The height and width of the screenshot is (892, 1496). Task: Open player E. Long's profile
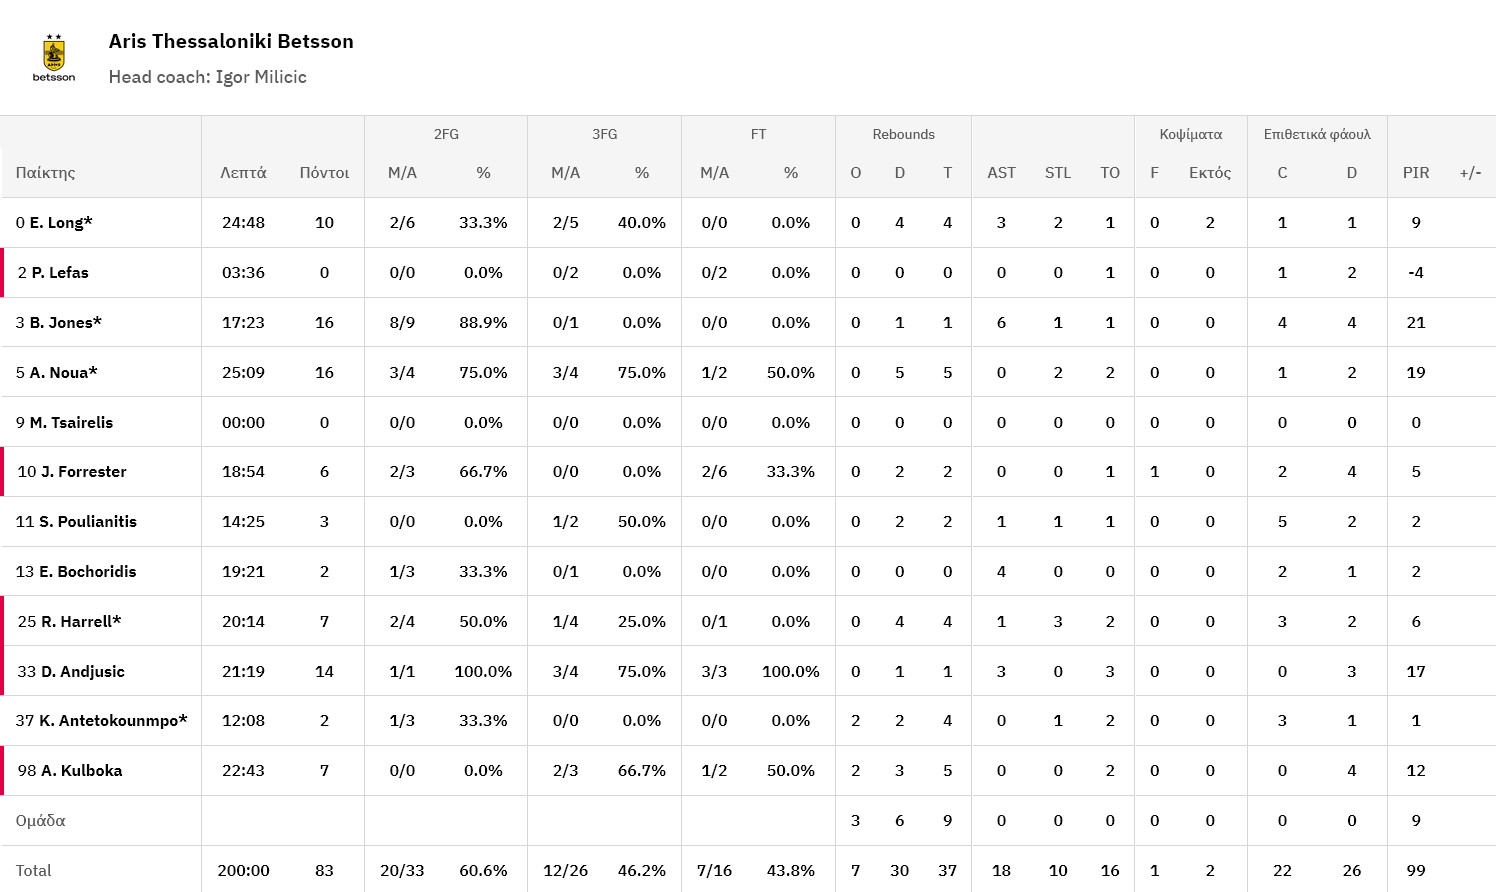60,223
